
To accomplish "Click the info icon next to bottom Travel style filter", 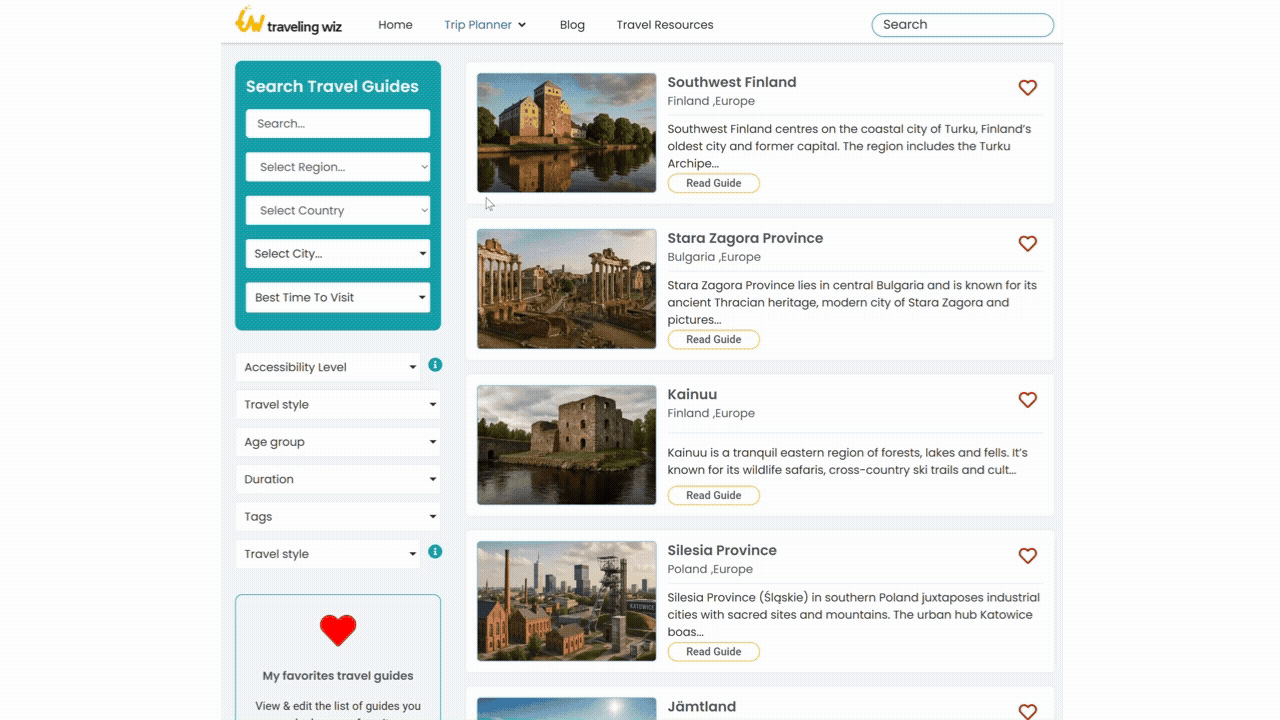I will tap(435, 551).
